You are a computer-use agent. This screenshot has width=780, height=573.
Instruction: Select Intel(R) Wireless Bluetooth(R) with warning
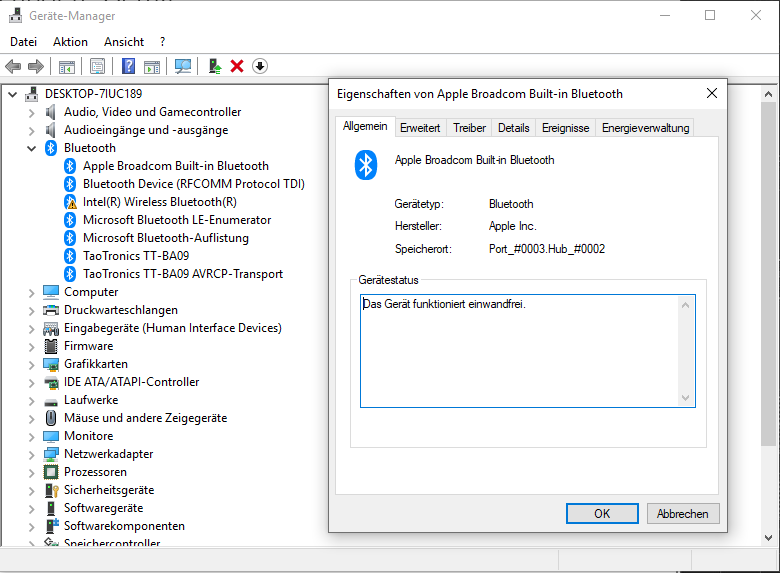pyautogui.click(x=160, y=201)
